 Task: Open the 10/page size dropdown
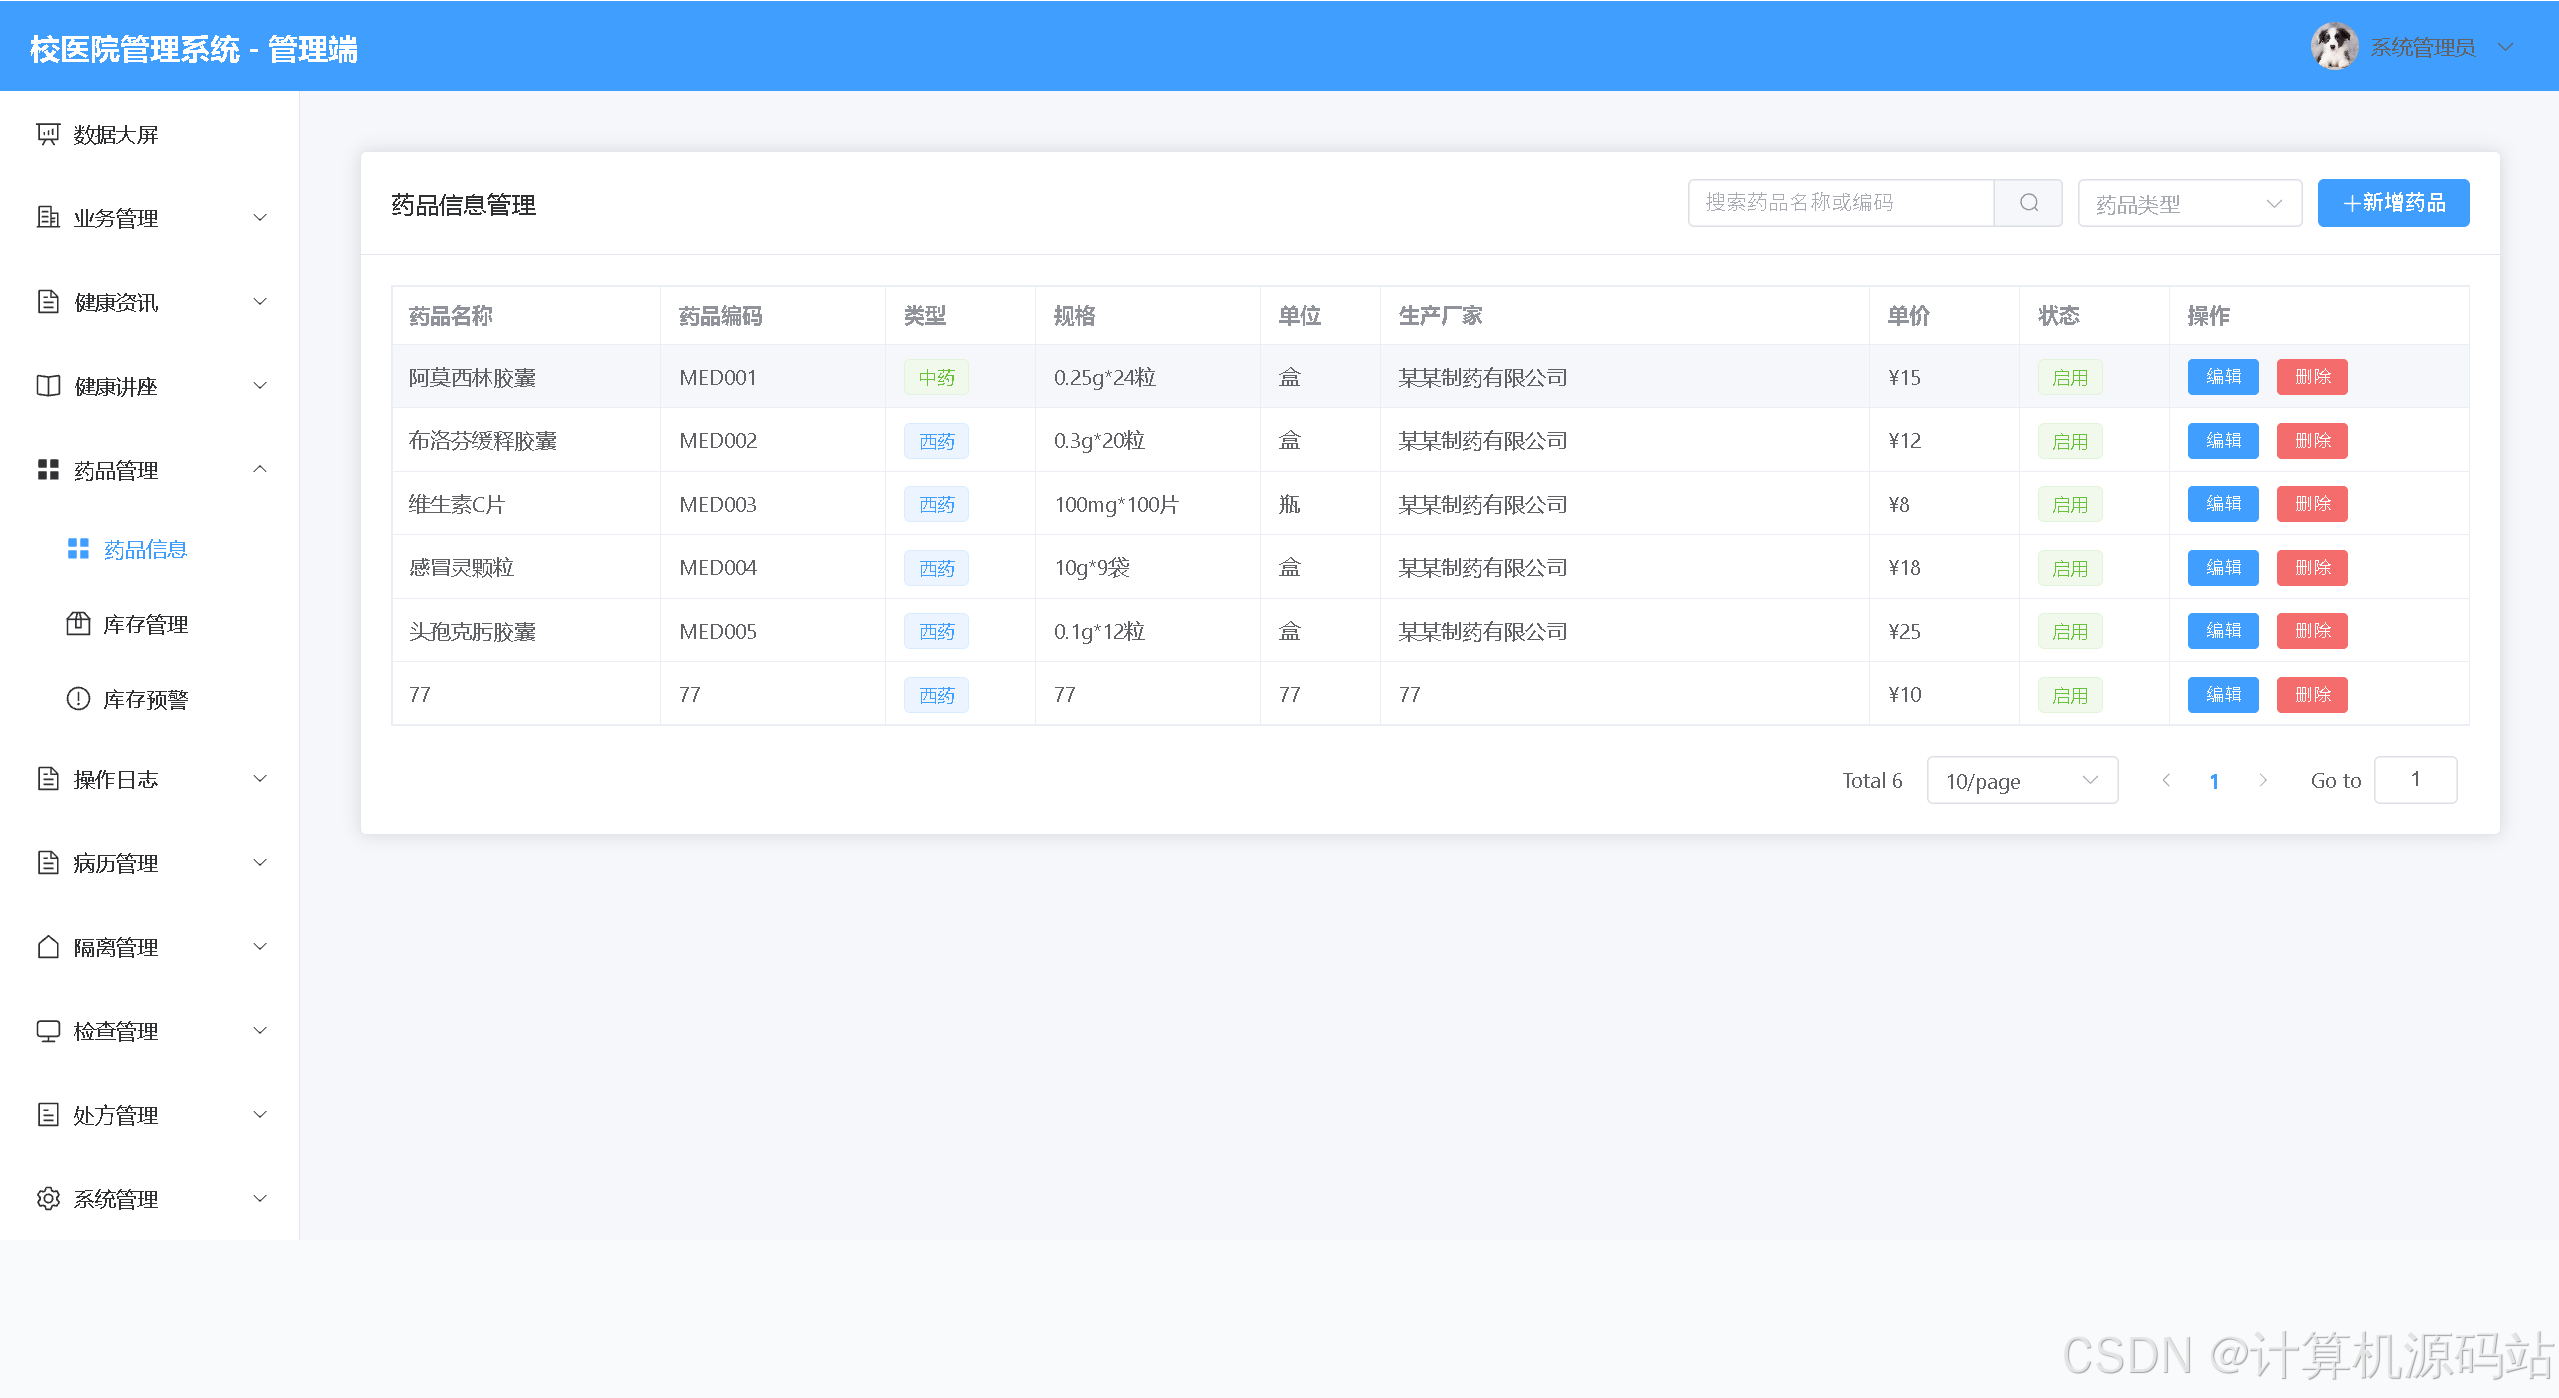pos(2022,780)
